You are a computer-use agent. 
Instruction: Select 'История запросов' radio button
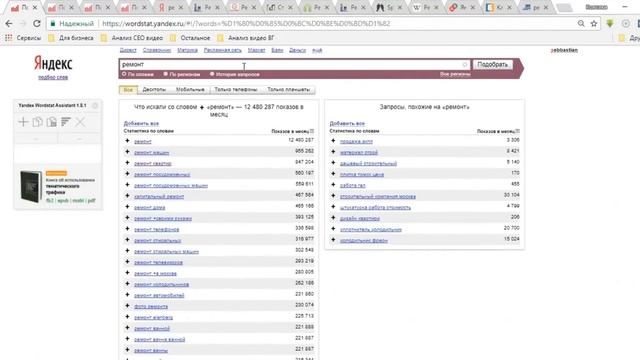212,74
